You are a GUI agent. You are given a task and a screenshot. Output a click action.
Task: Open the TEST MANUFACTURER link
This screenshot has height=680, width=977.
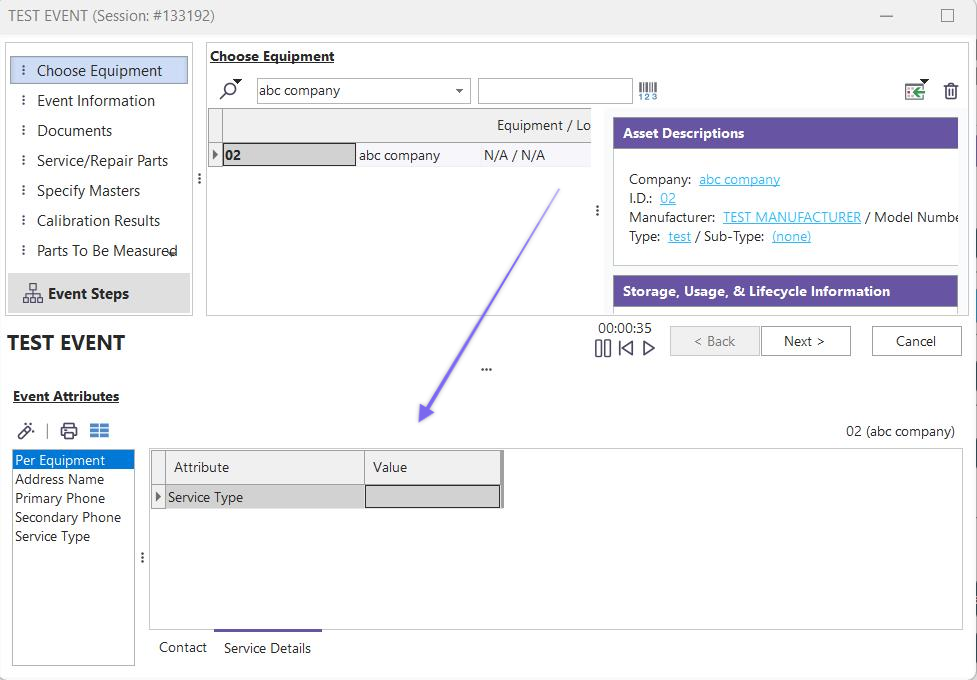(791, 217)
